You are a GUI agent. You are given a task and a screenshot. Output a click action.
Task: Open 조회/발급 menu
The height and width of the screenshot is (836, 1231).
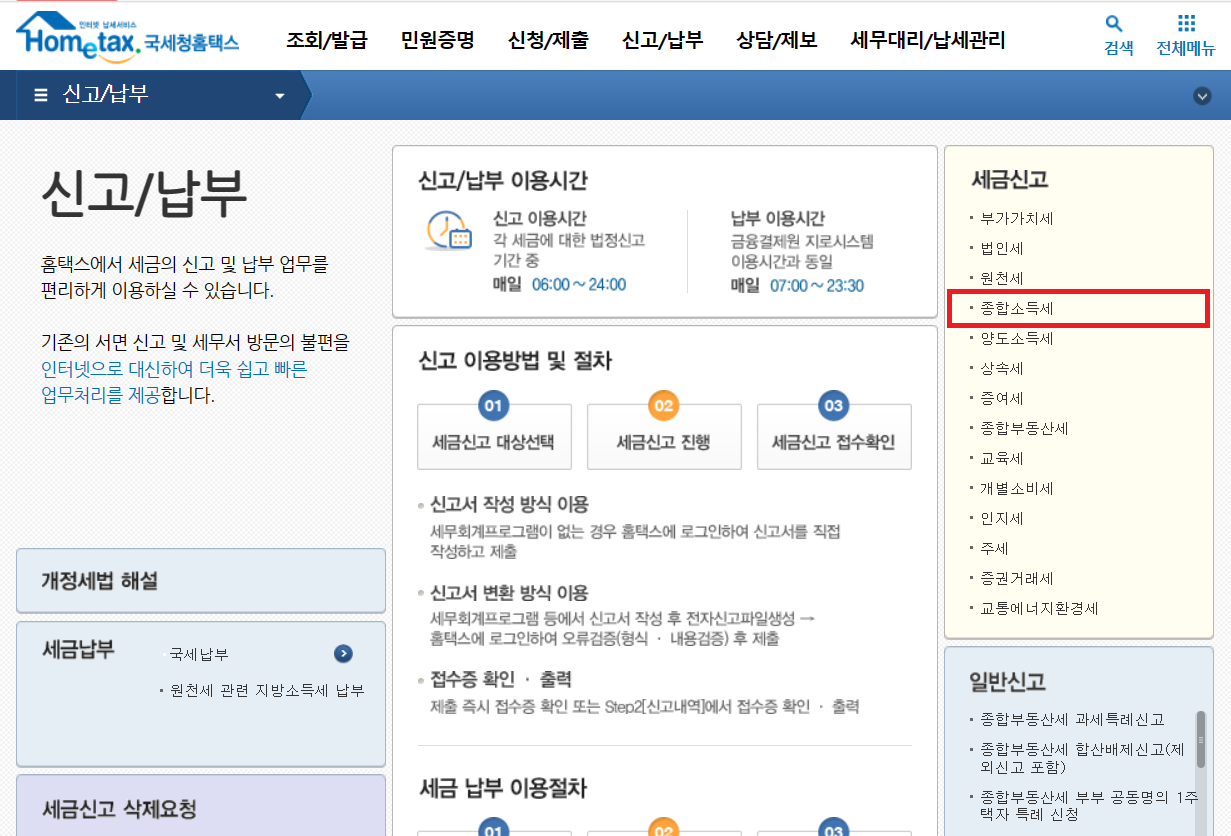tap(327, 40)
